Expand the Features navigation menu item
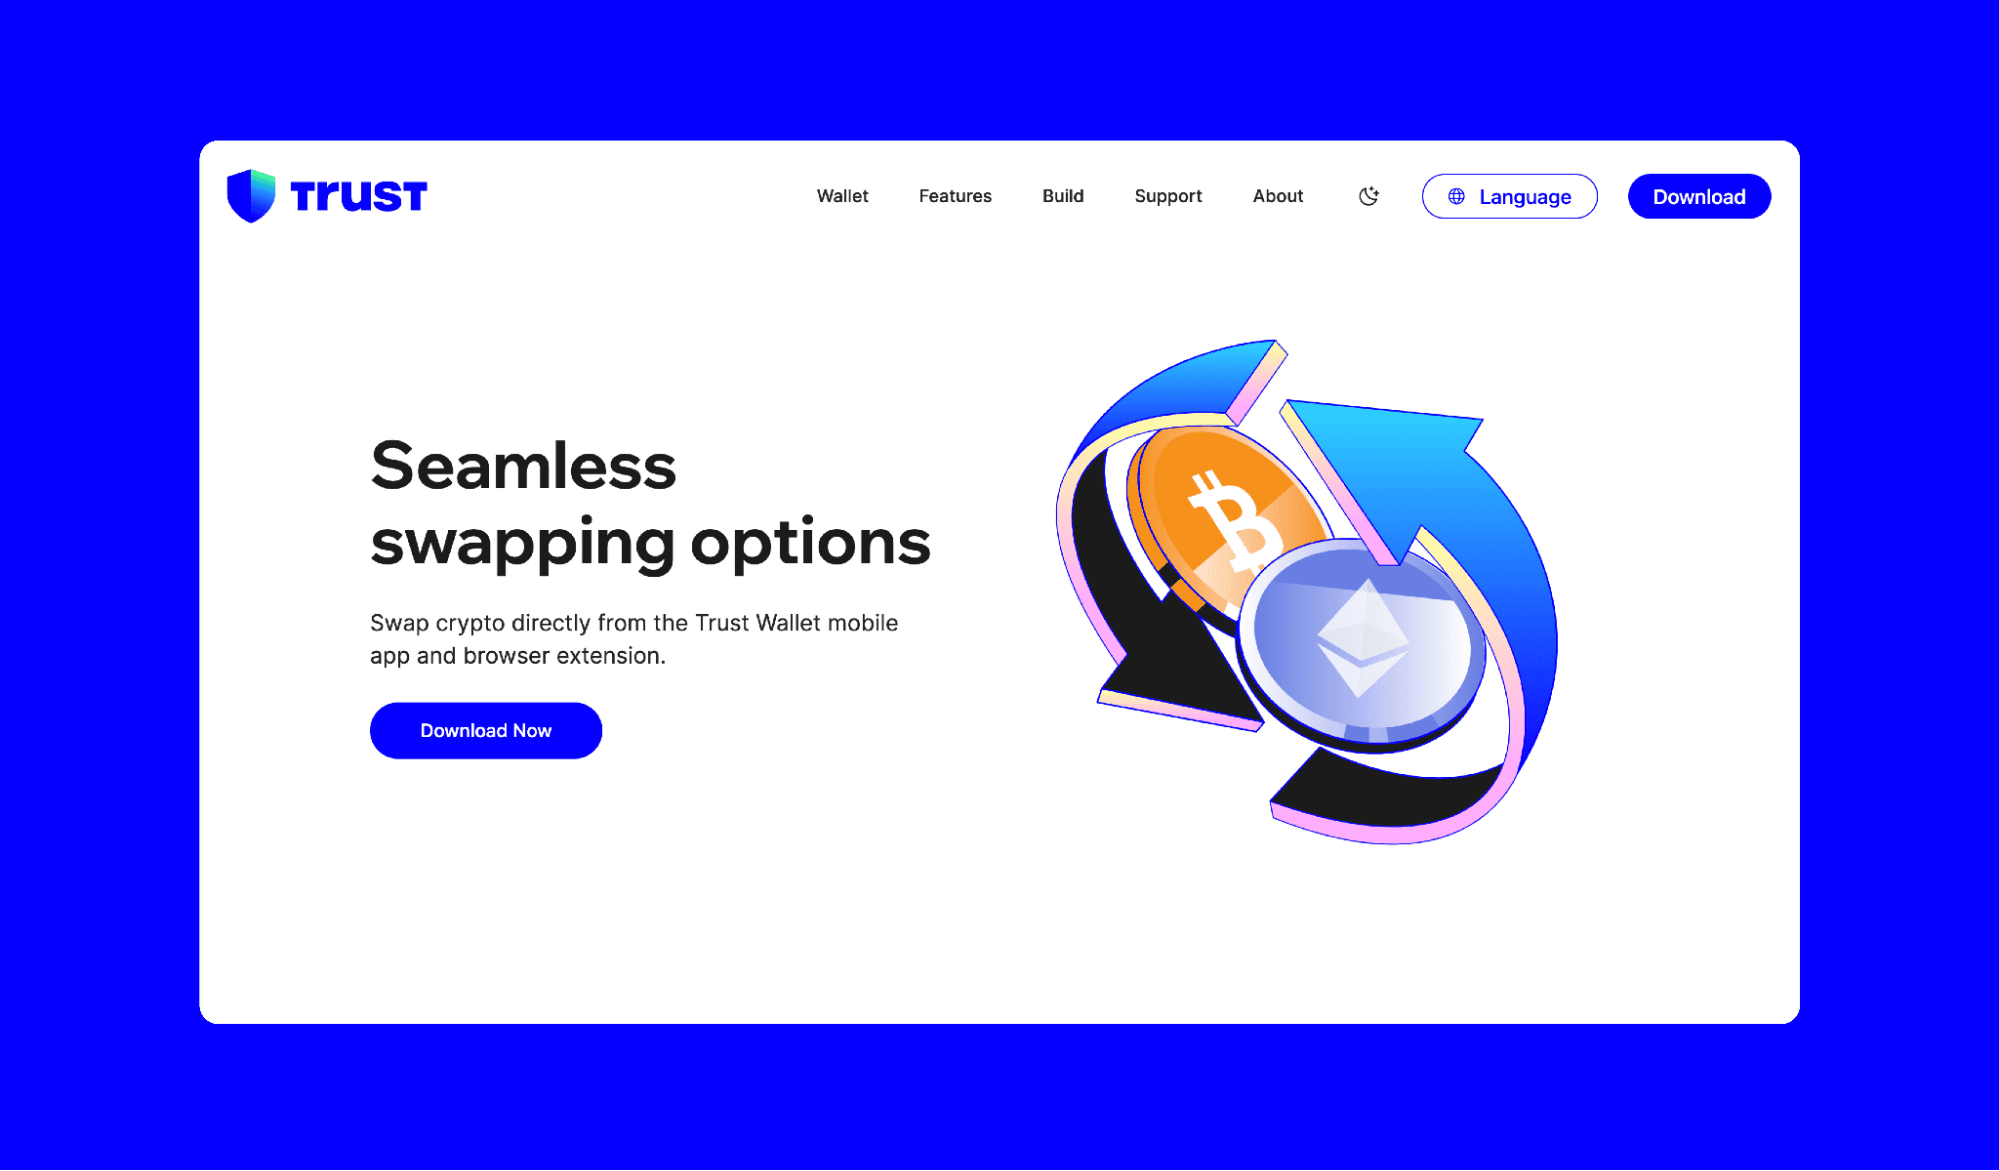This screenshot has height=1171, width=1999. tap(955, 195)
